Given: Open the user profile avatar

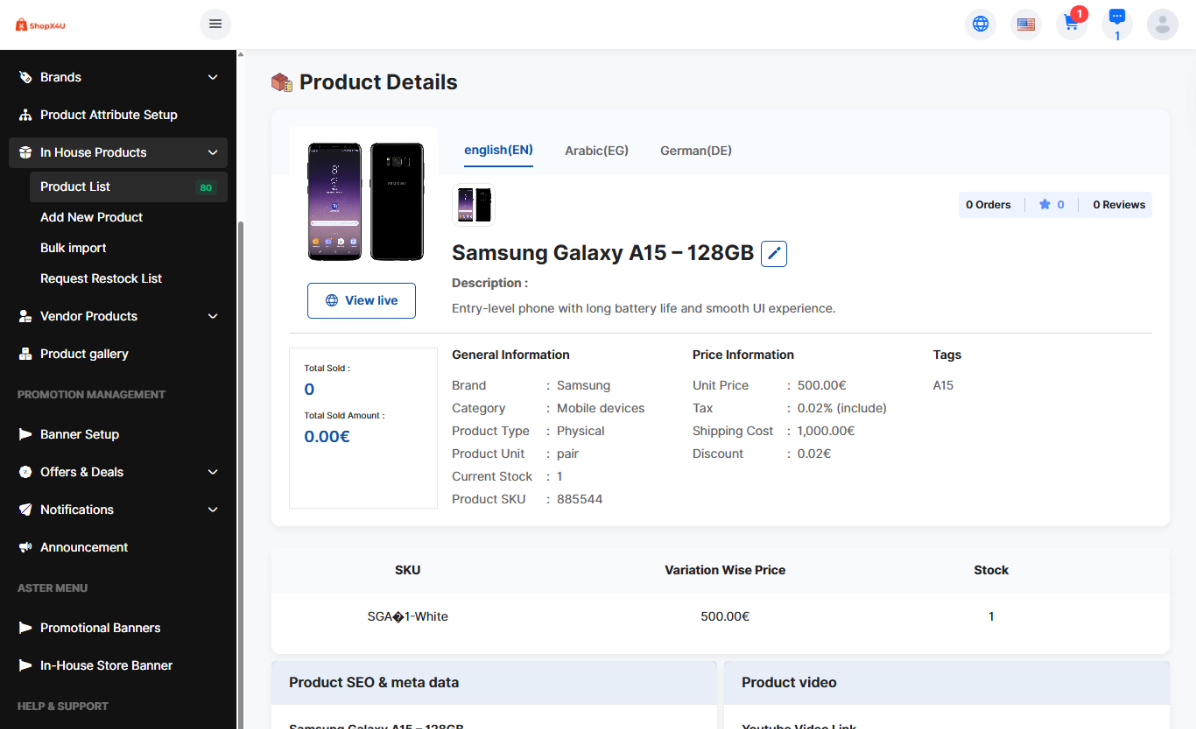Looking at the screenshot, I should (x=1162, y=24).
